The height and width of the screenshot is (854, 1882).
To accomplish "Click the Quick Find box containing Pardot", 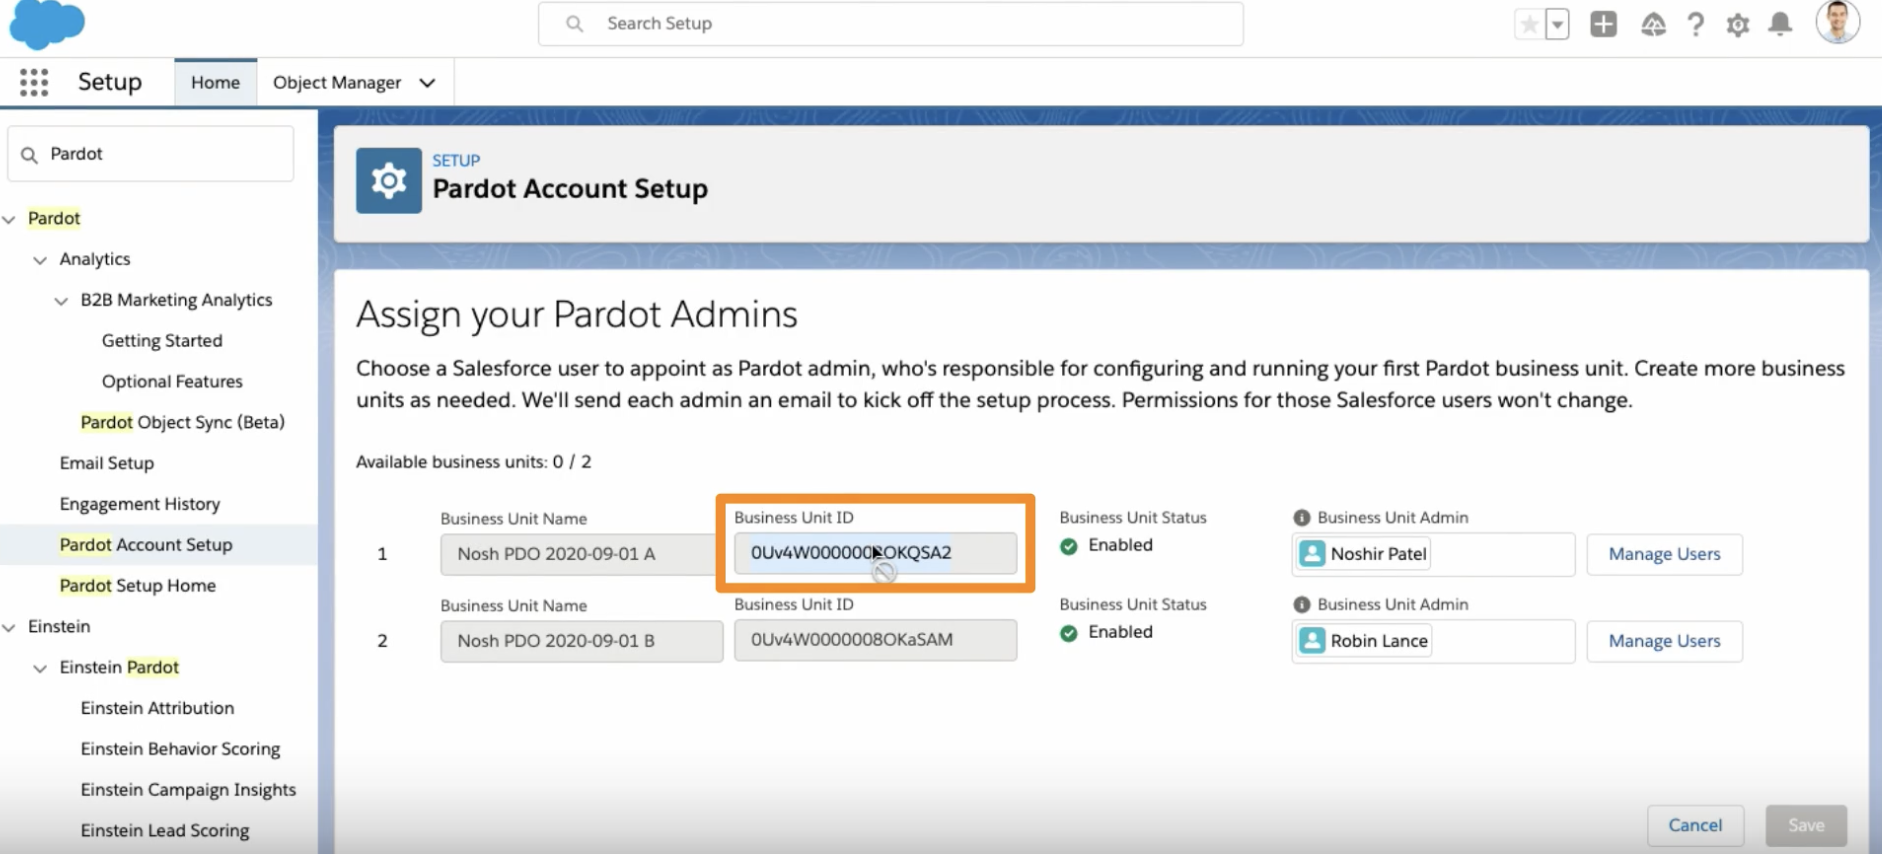I will pyautogui.click(x=151, y=154).
